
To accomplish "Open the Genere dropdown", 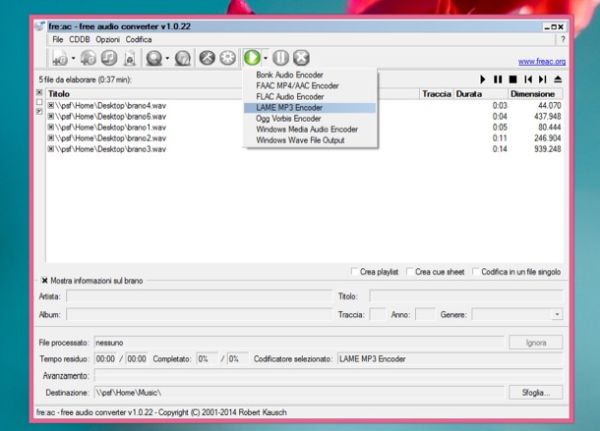I will (x=556, y=314).
